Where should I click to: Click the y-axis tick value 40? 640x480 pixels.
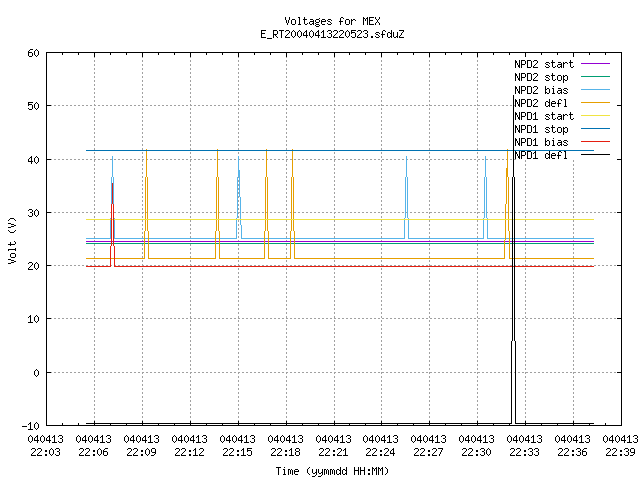coord(33,160)
